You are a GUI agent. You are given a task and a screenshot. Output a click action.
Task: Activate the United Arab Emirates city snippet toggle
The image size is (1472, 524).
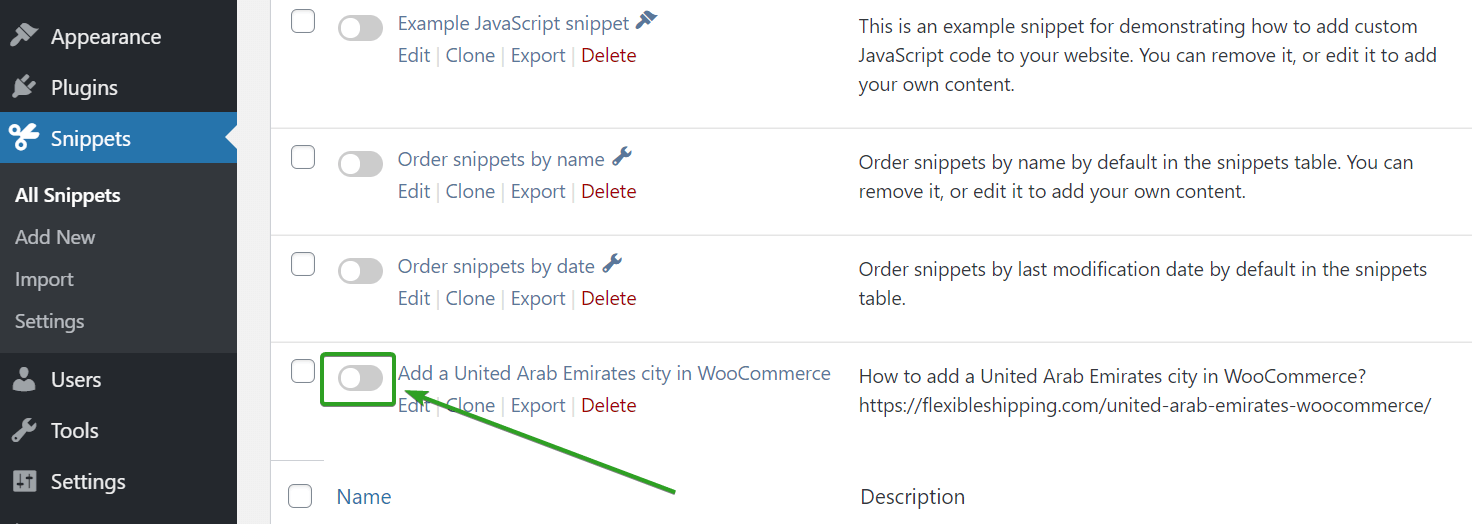[360, 378]
